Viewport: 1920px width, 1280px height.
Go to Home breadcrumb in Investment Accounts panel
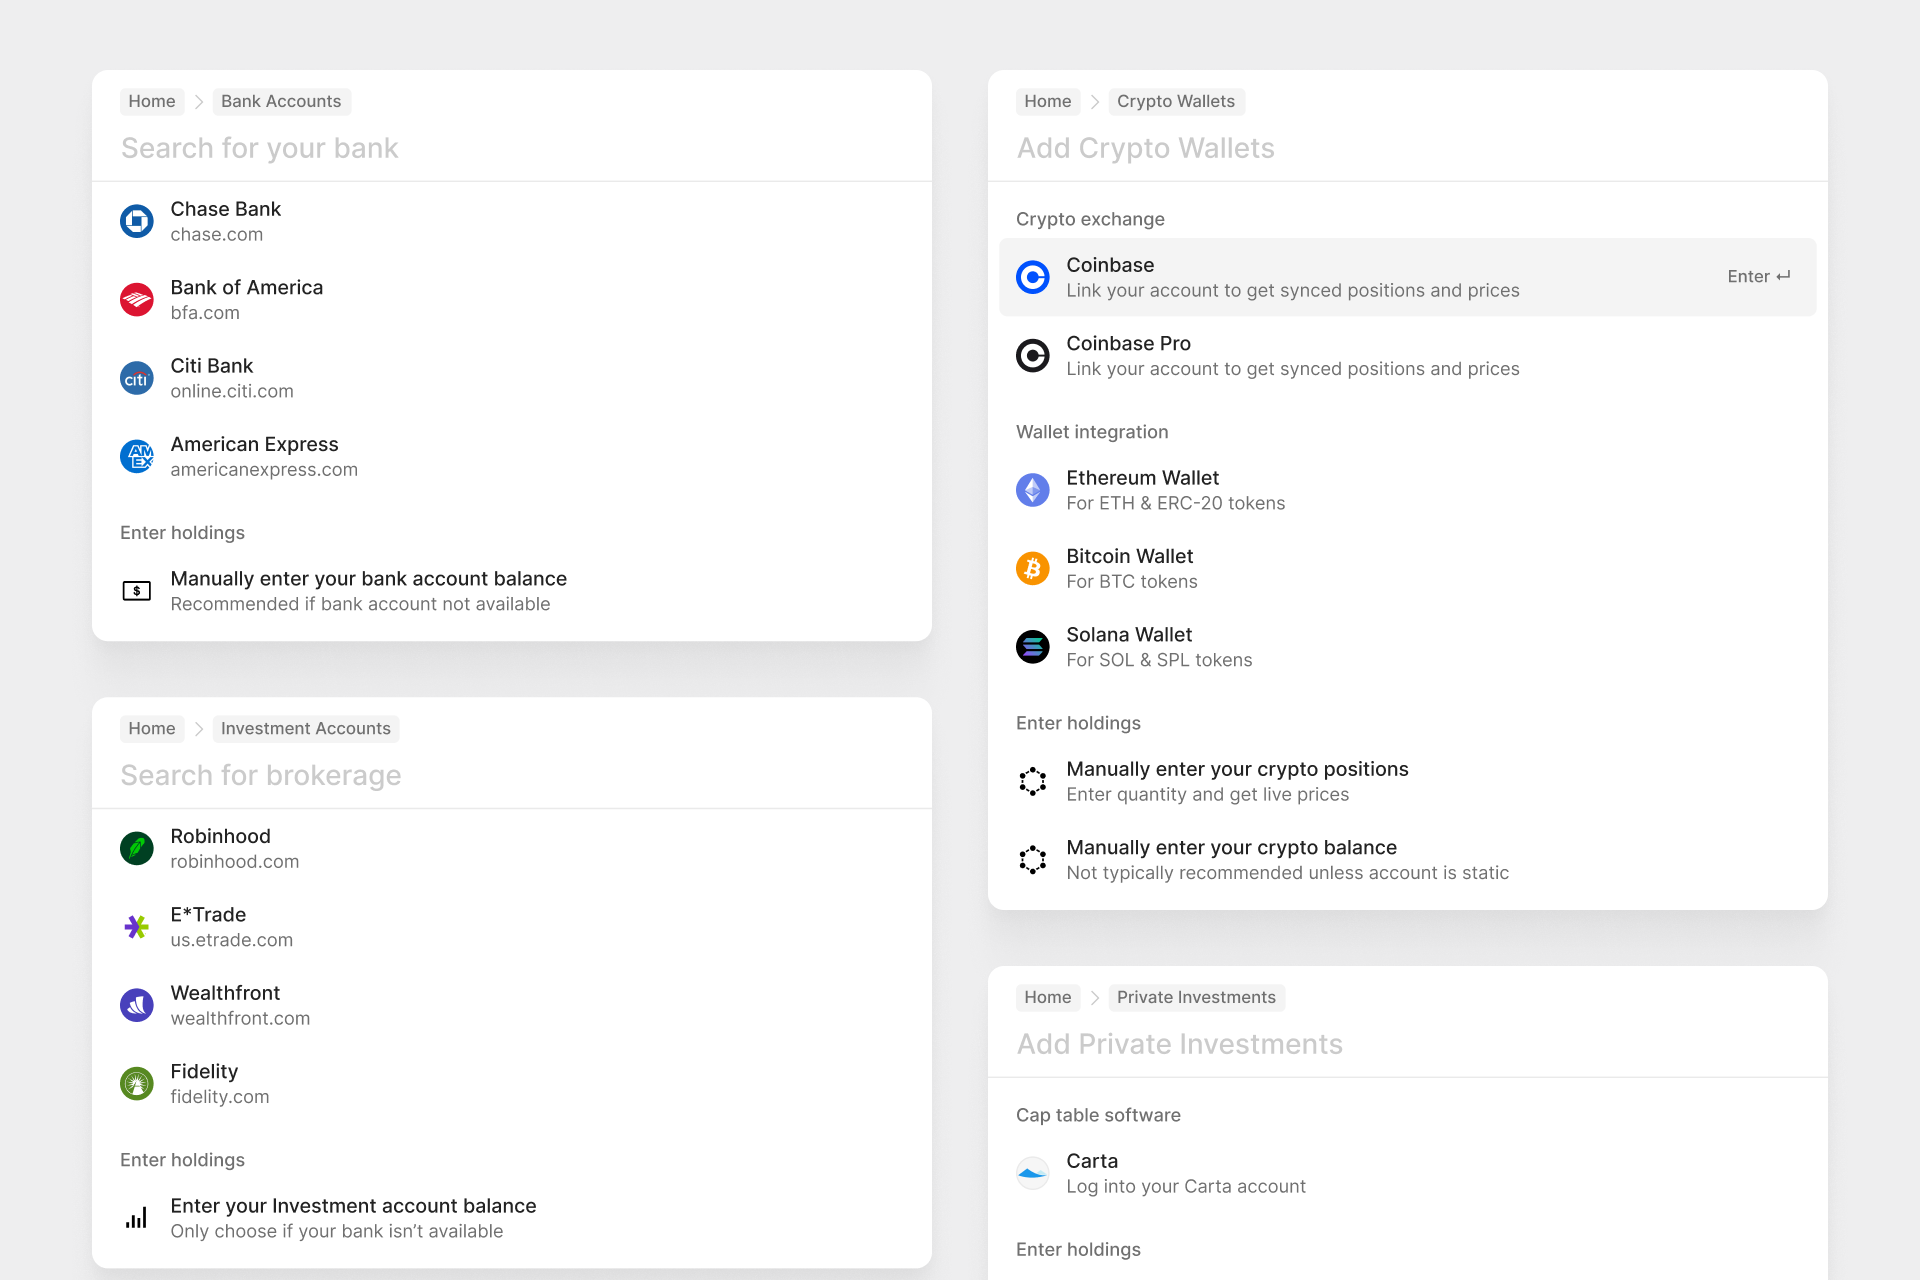pos(152,728)
